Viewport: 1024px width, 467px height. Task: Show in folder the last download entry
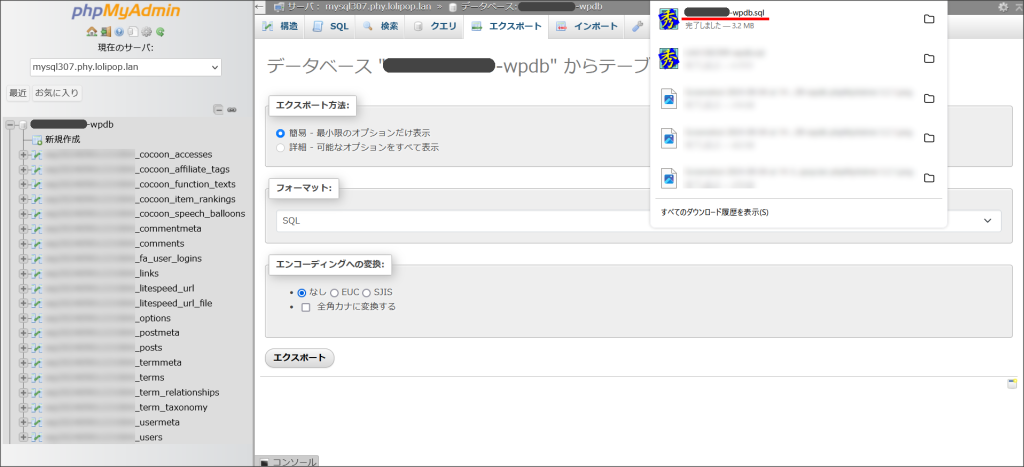(x=929, y=178)
